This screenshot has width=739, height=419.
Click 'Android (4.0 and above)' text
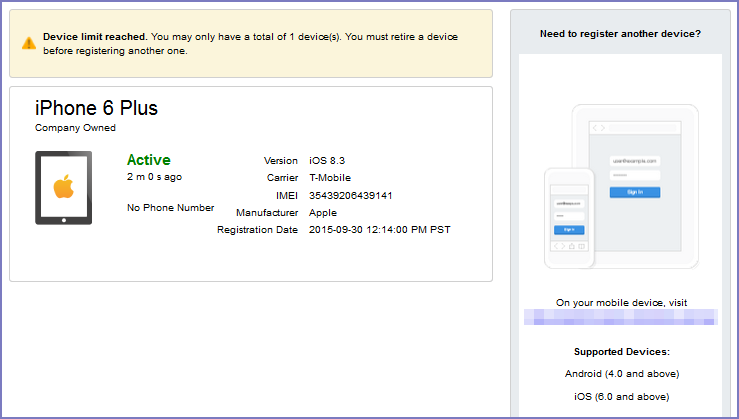click(622, 374)
